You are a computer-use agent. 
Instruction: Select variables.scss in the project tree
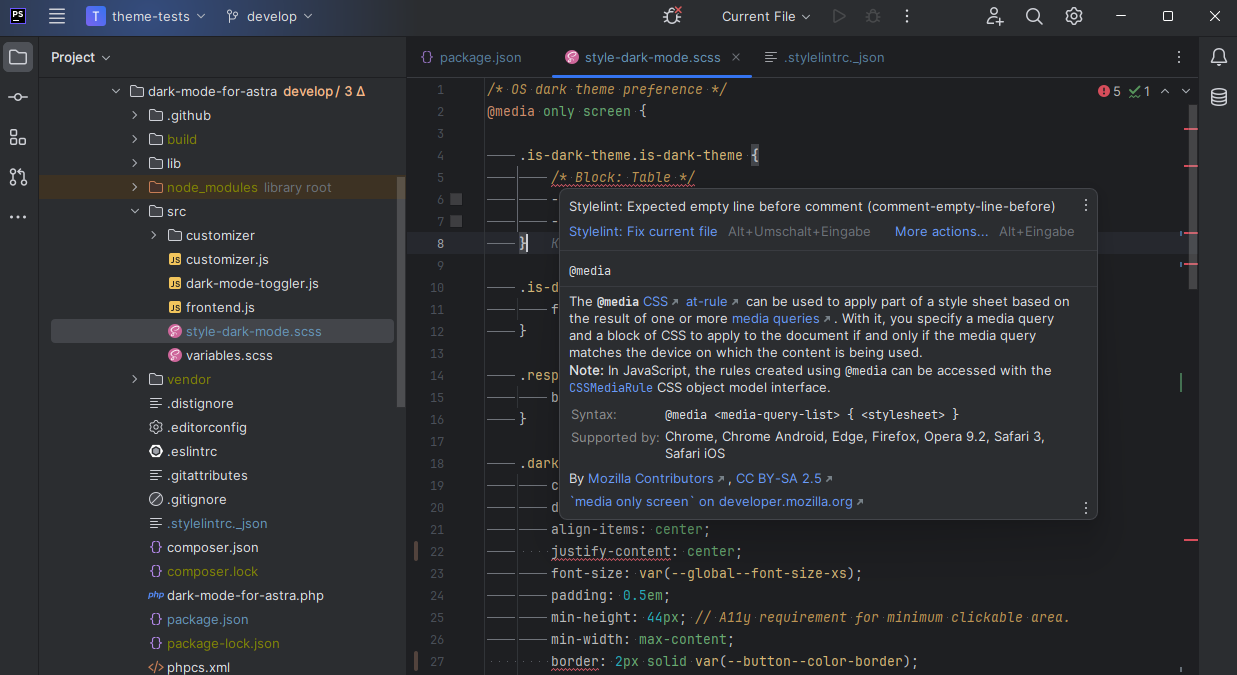229,355
